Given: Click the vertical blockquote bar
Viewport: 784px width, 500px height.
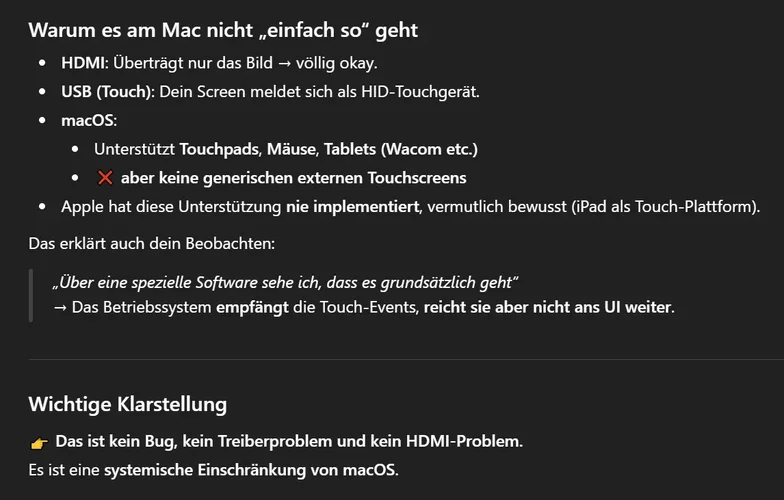Looking at the screenshot, I should (x=31, y=294).
